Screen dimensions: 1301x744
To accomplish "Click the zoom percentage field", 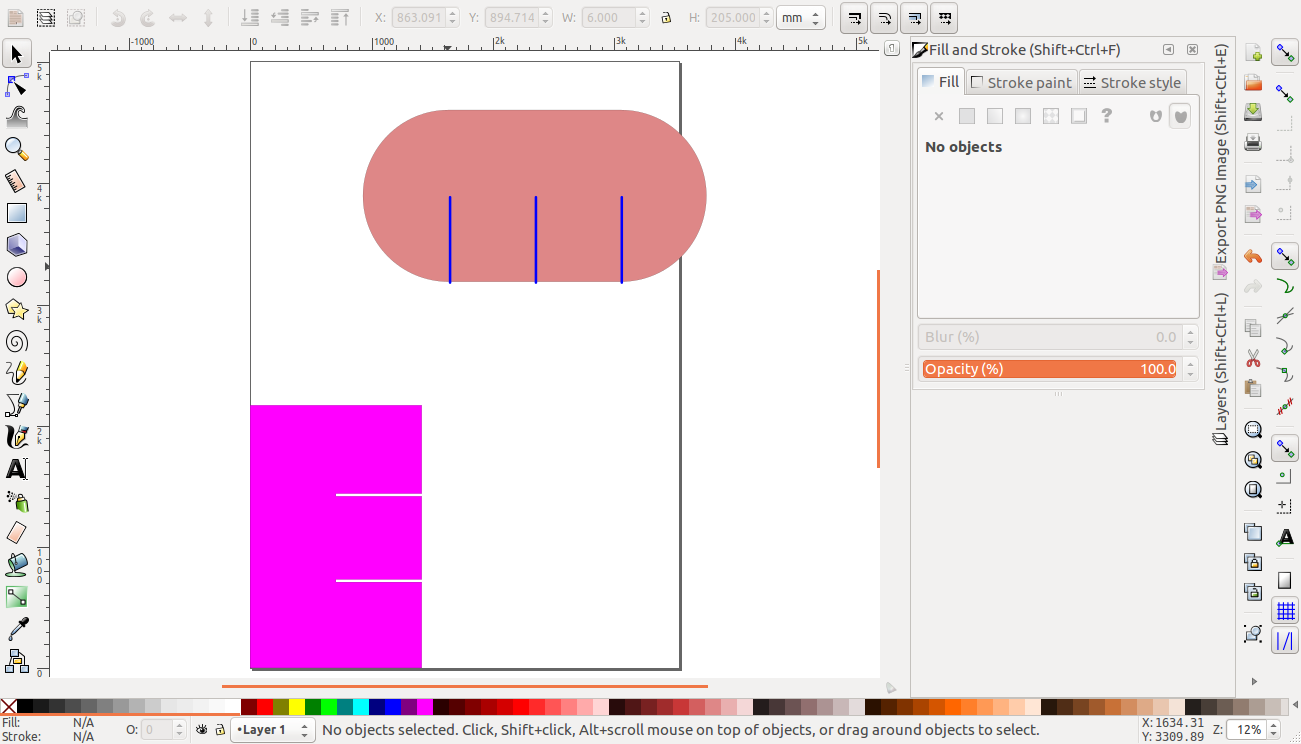I will (1244, 730).
